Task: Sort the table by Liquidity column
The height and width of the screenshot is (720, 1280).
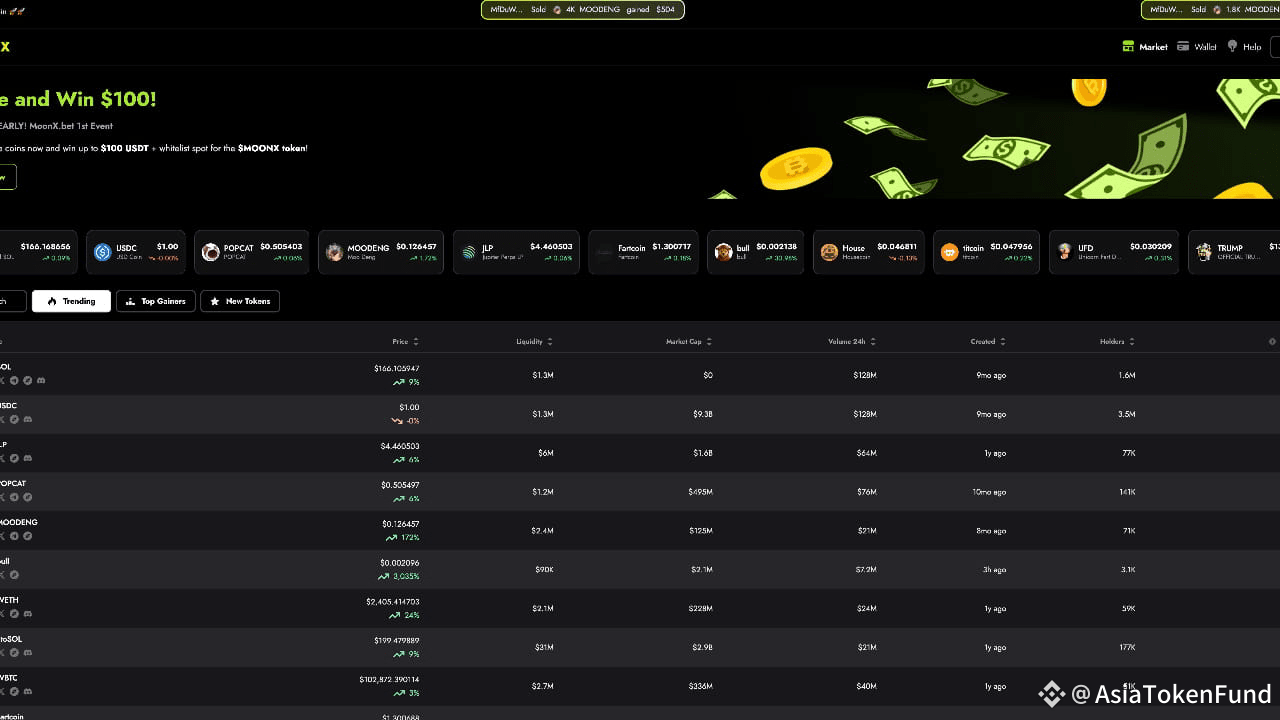Action: [534, 341]
